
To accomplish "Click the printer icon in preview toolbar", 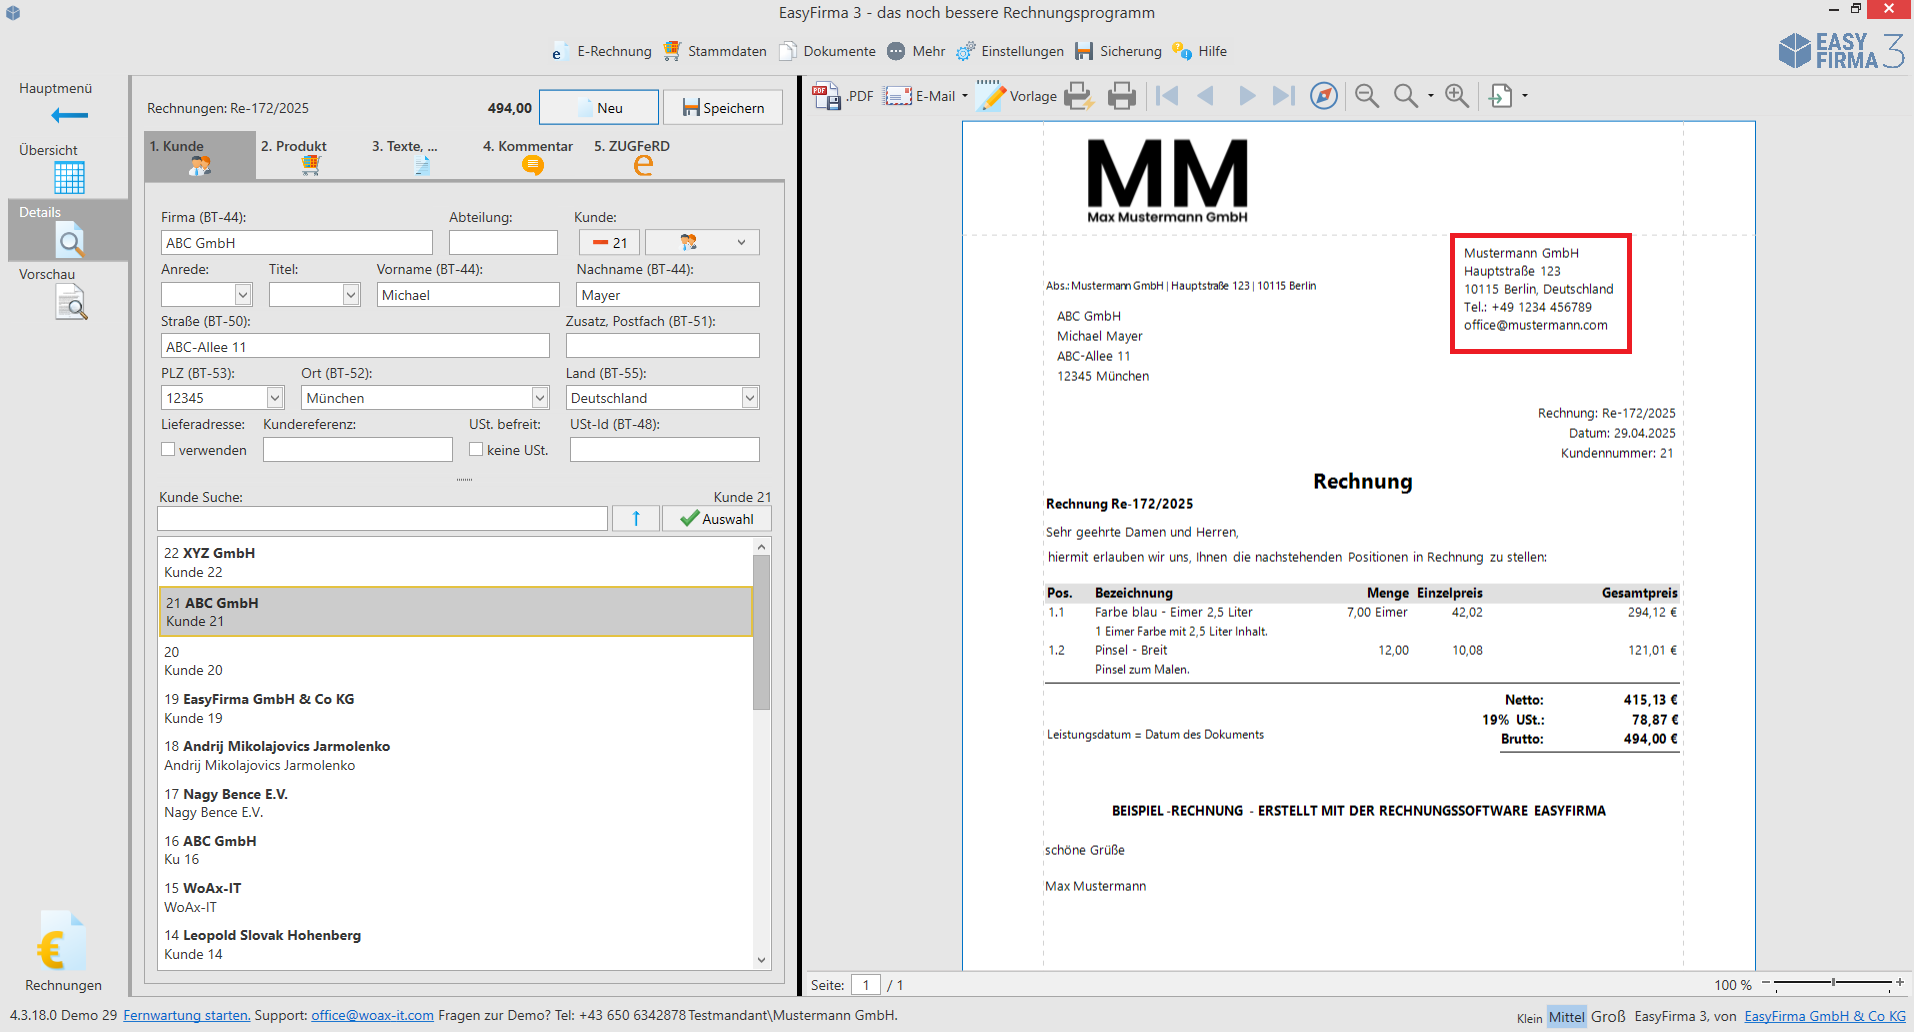I will coord(1121,96).
